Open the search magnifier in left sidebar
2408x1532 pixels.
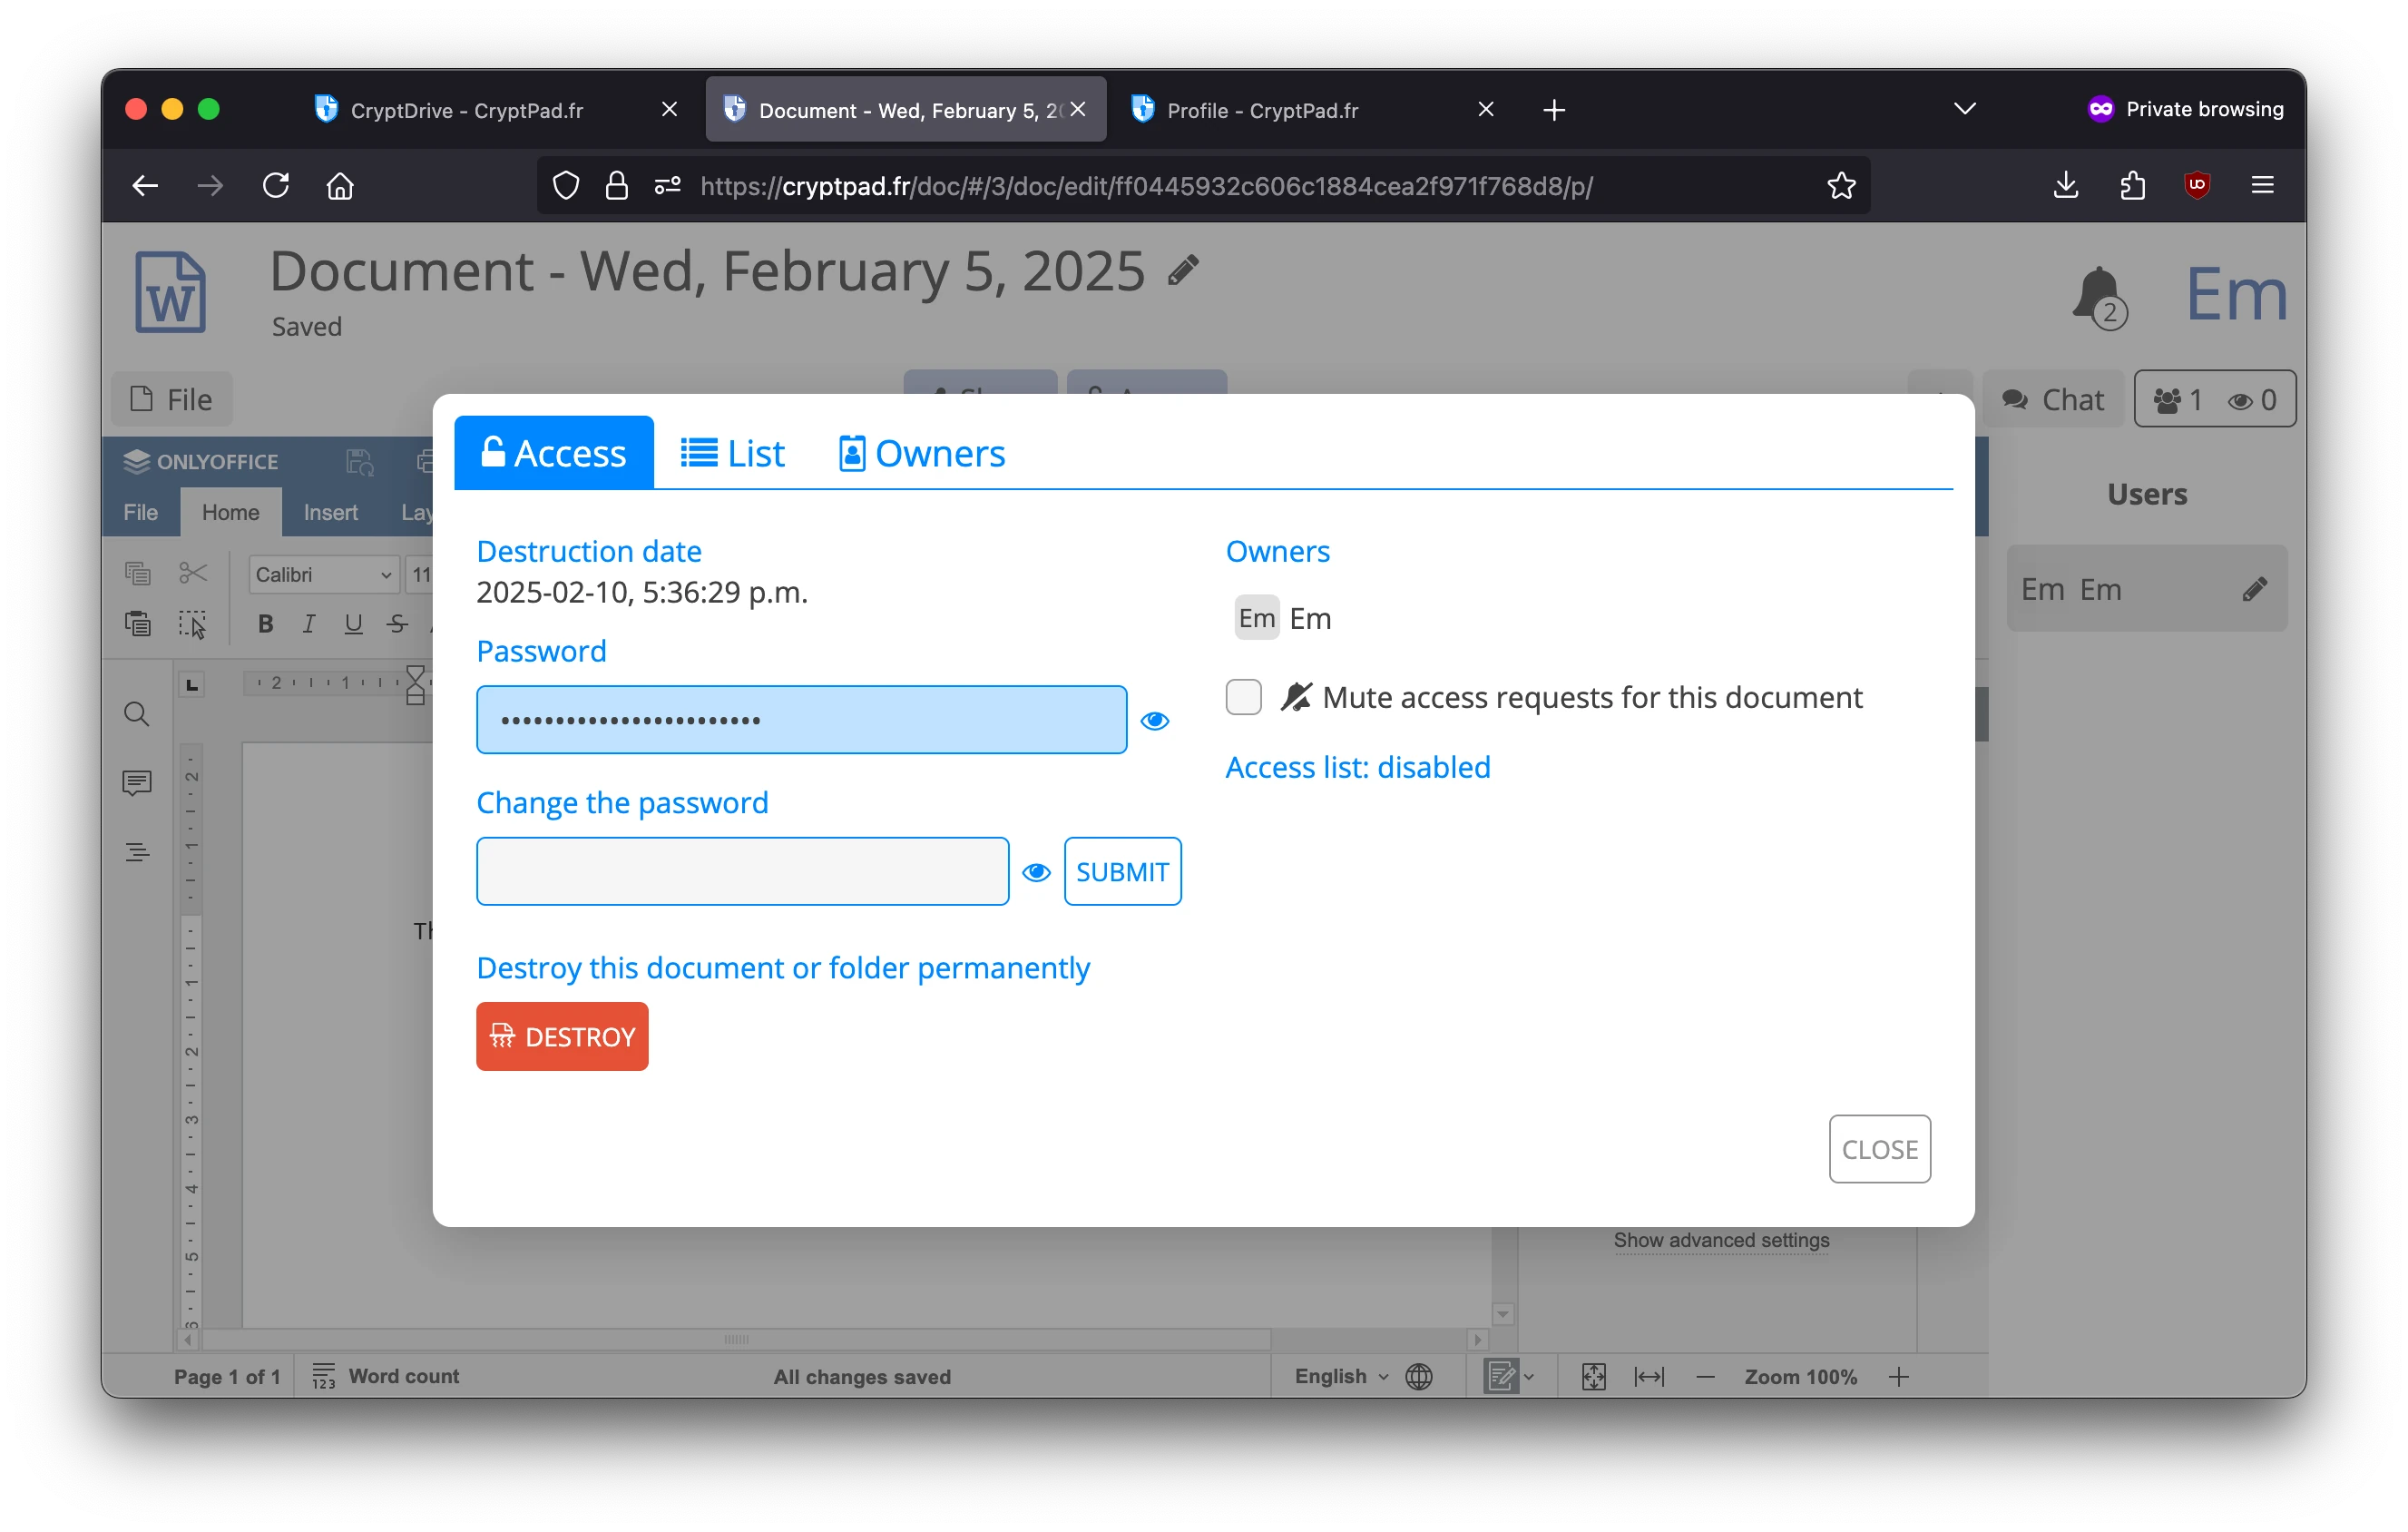[x=137, y=714]
